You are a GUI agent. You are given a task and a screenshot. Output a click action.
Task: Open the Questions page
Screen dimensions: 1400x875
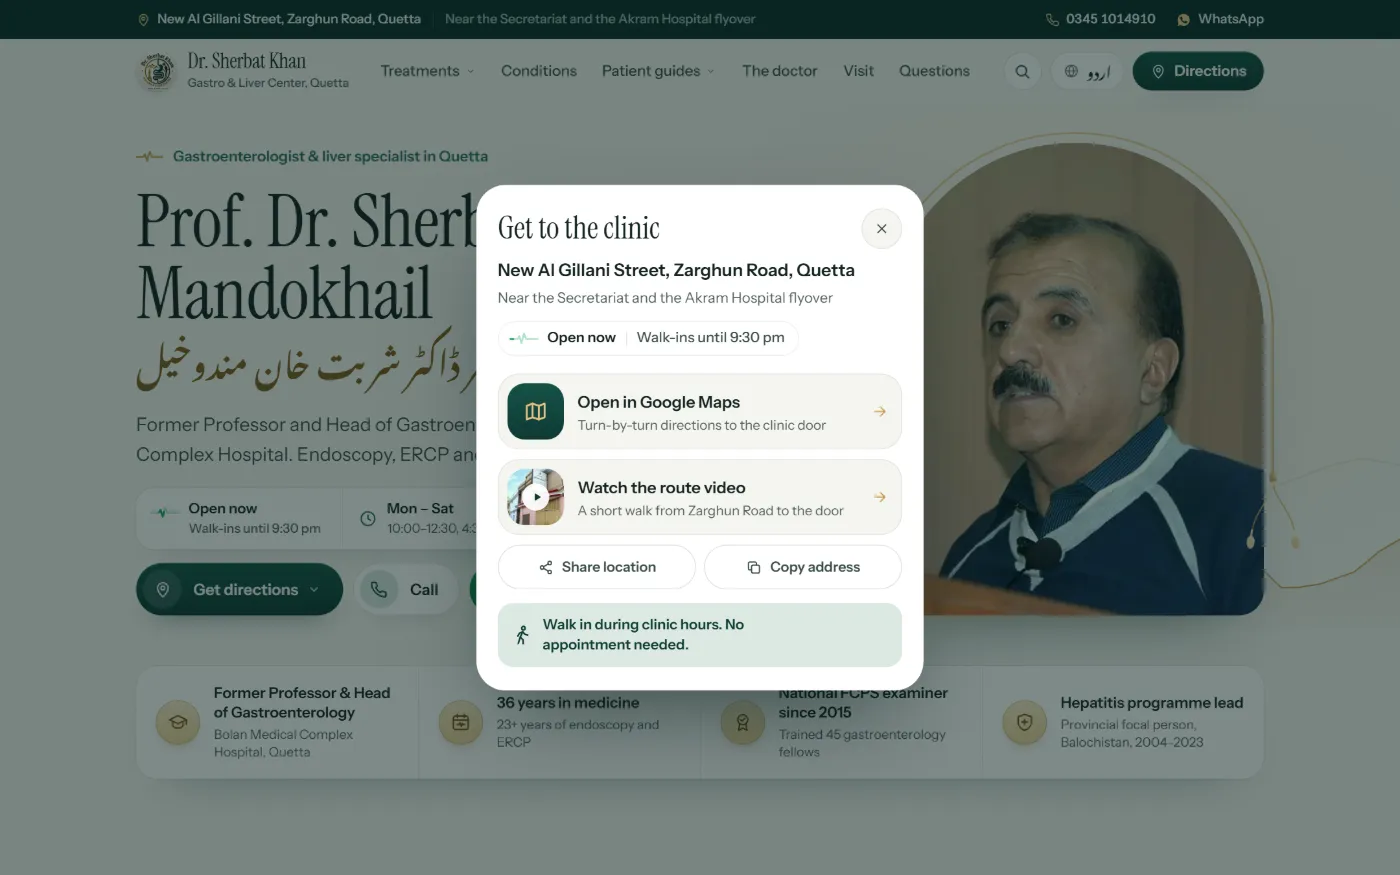[x=934, y=71]
